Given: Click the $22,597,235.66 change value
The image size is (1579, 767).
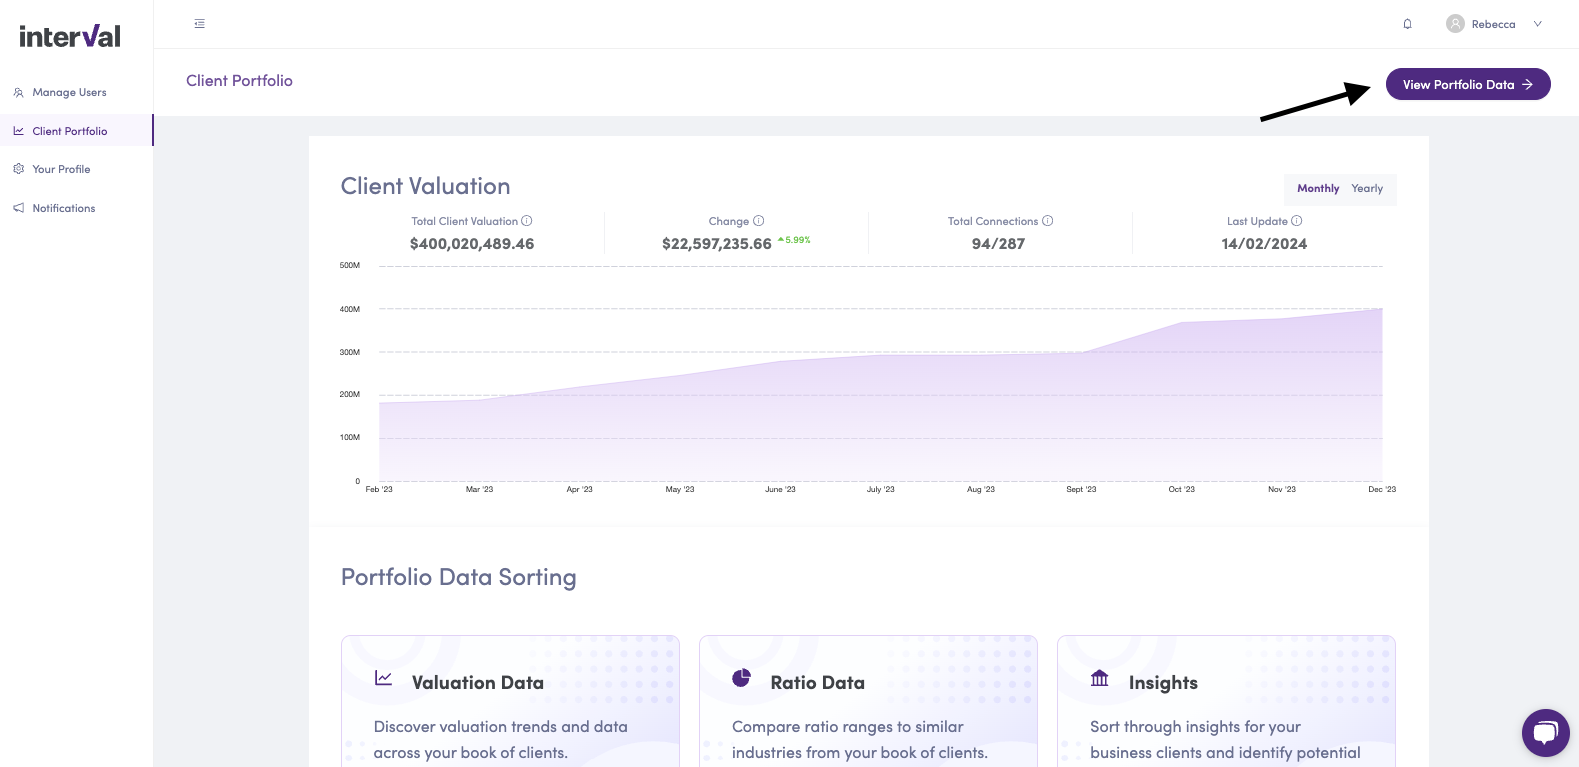Looking at the screenshot, I should (717, 244).
